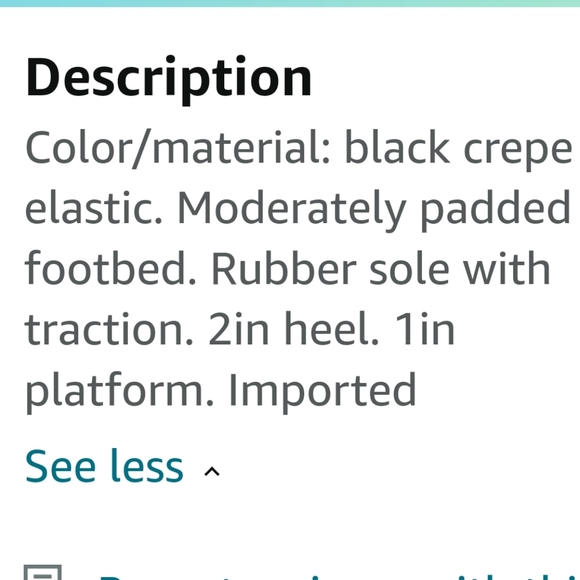Click the report icon below See less
This screenshot has height=580, width=580.
point(43,572)
